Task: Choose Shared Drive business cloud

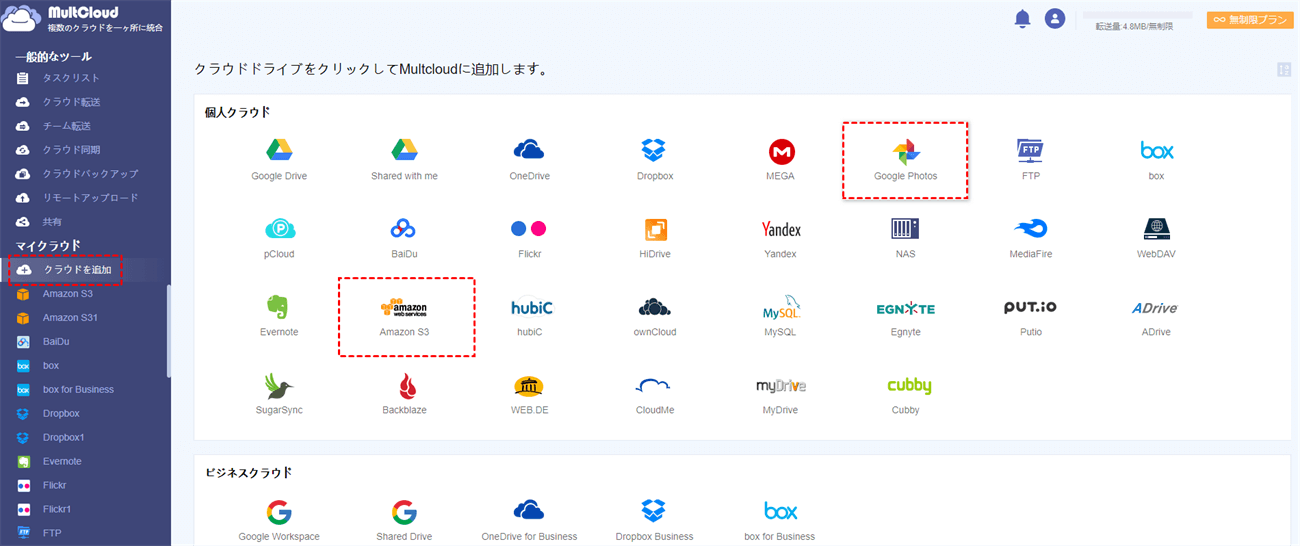Action: pyautogui.click(x=404, y=520)
